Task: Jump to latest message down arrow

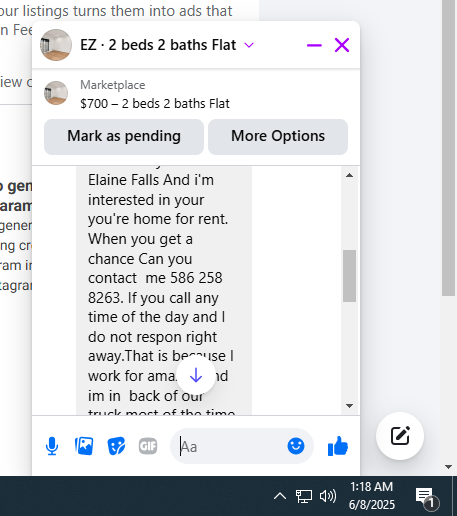Action: click(196, 375)
